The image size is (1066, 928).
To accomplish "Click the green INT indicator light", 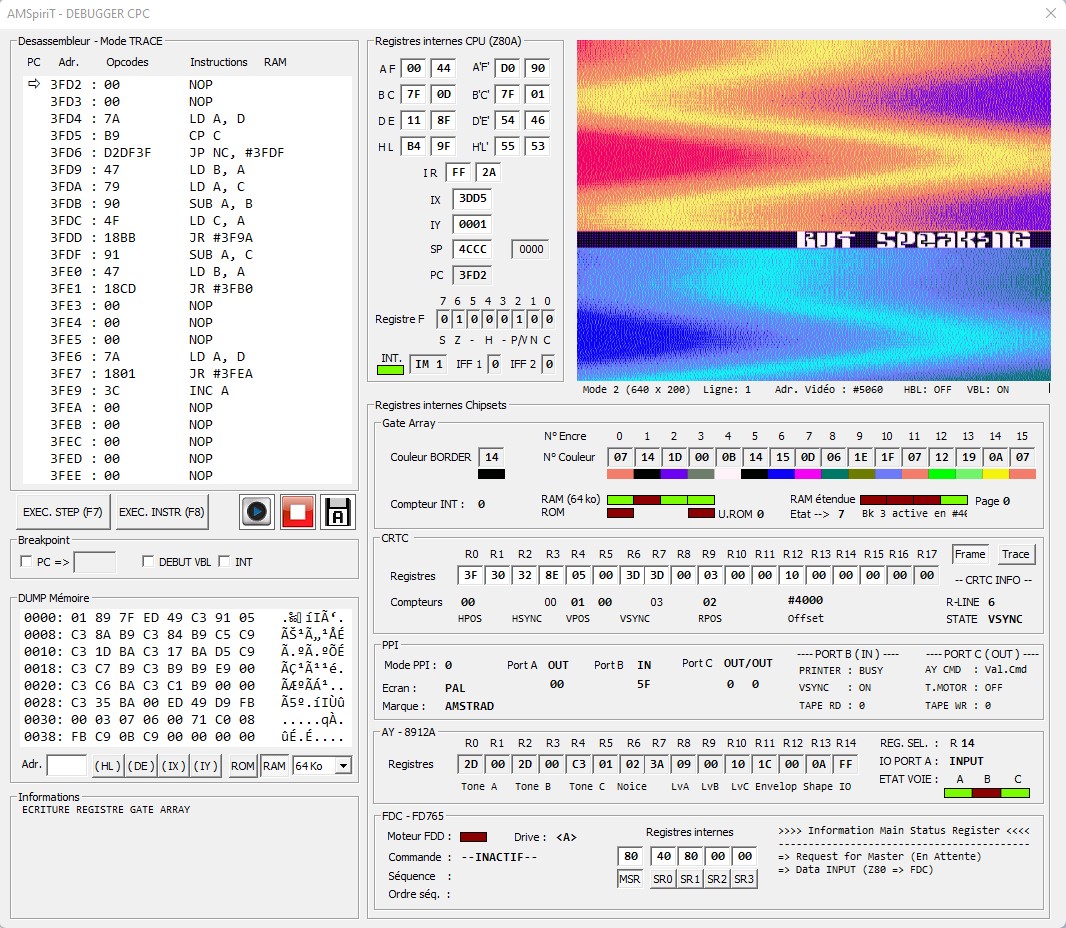I will point(390,370).
